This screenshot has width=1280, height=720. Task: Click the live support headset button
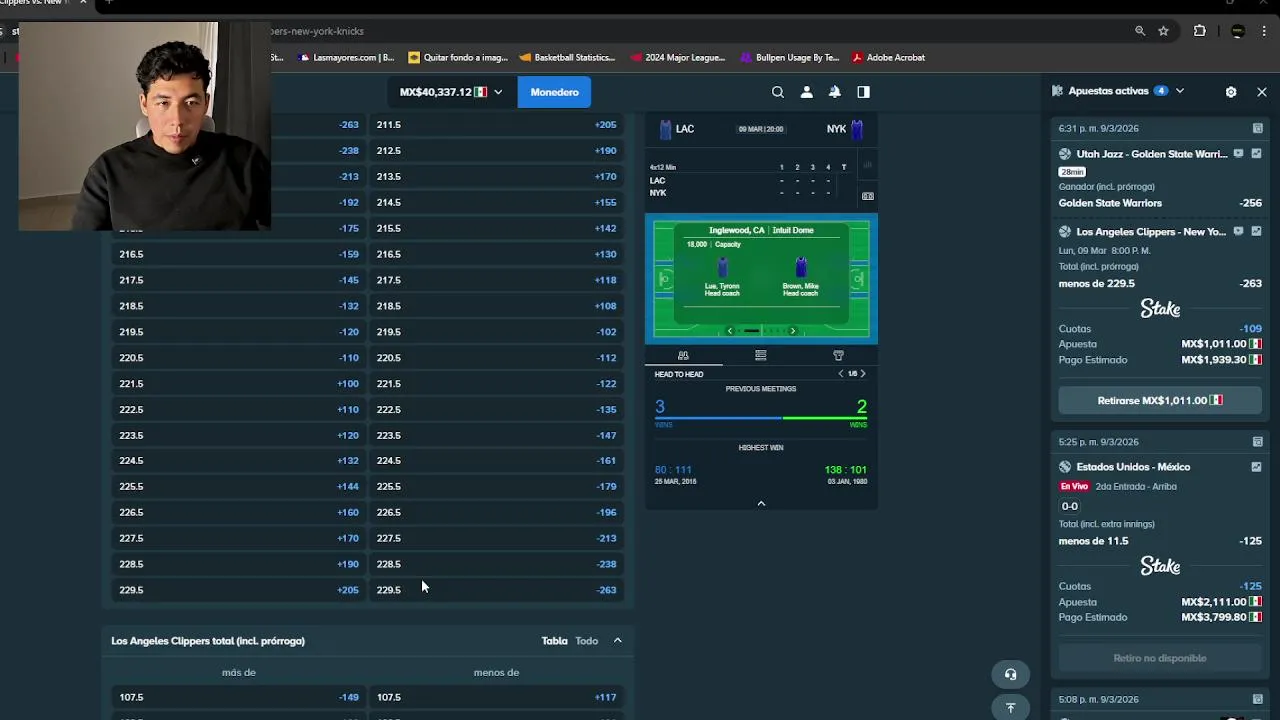1010,675
